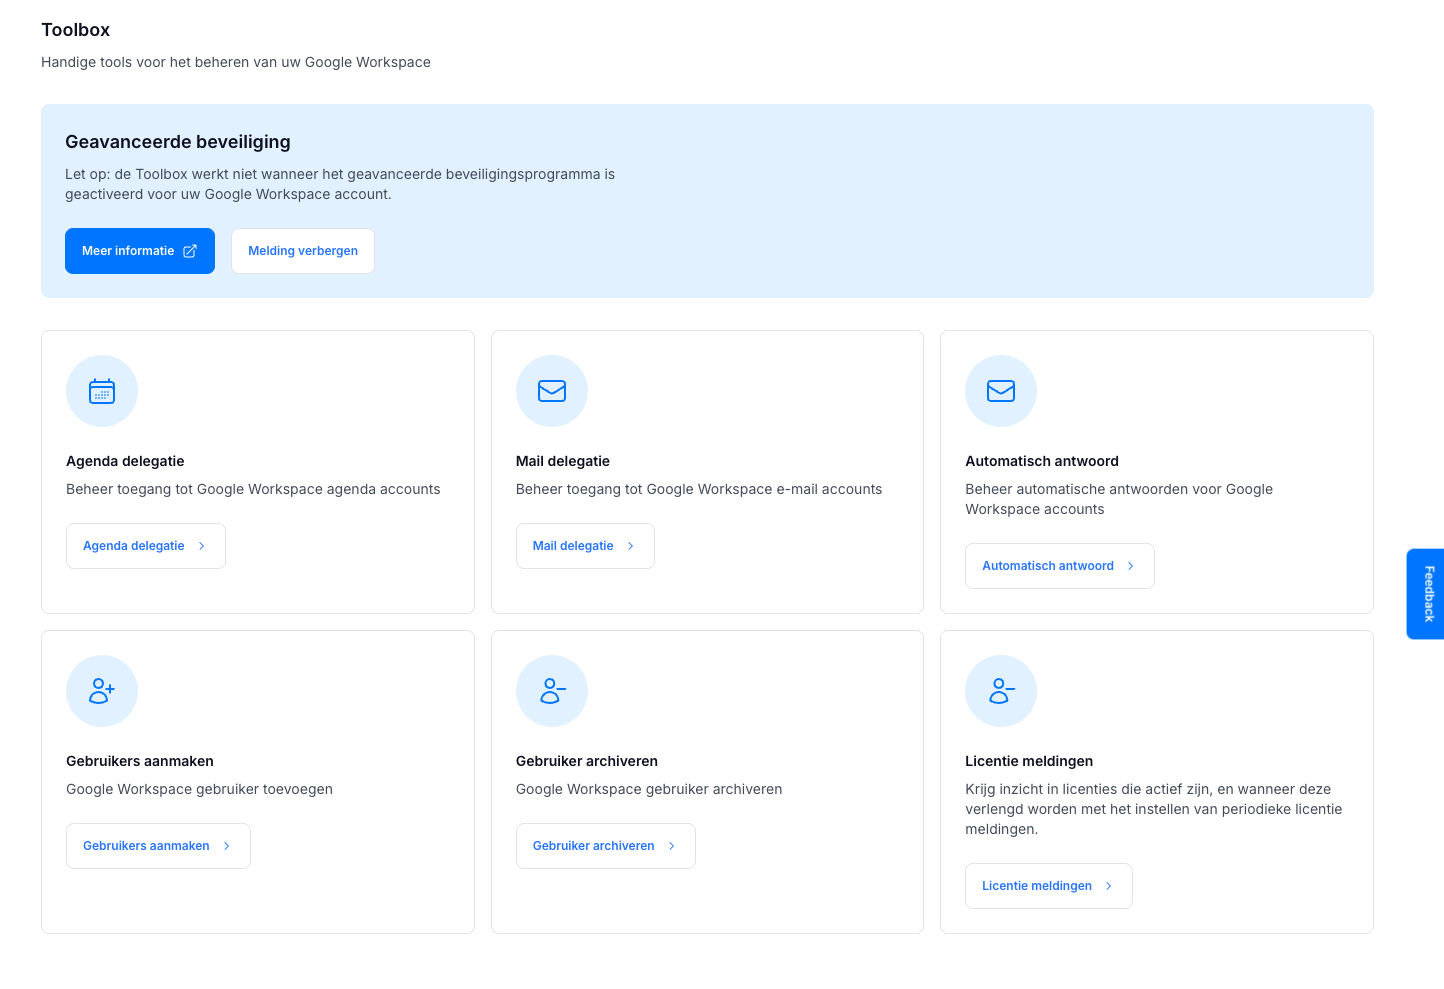Click the Licentie meldingen card heading
This screenshot has height=989, width=1444.
[x=1029, y=761]
